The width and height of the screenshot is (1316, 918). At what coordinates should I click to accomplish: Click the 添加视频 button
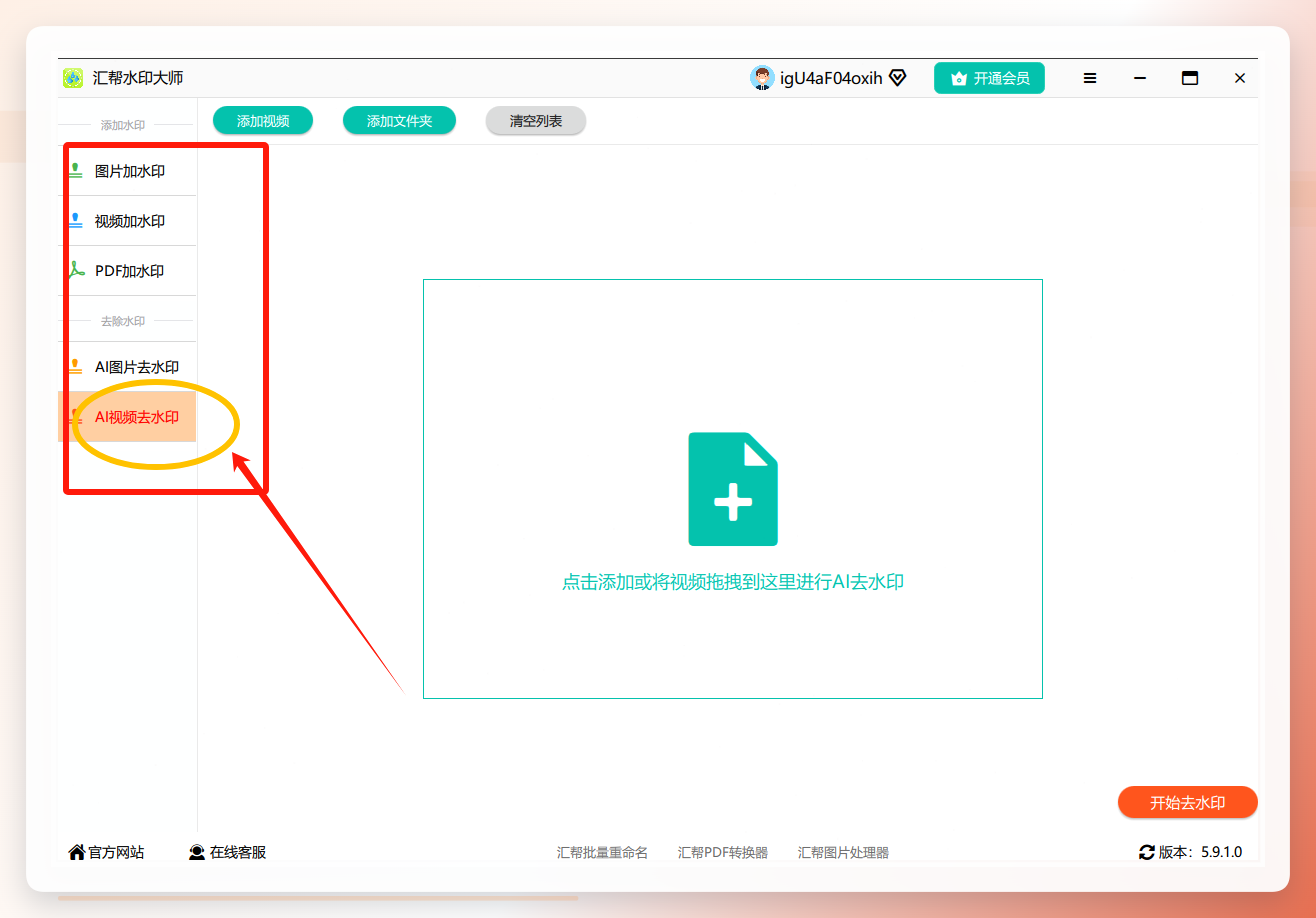click(x=263, y=121)
